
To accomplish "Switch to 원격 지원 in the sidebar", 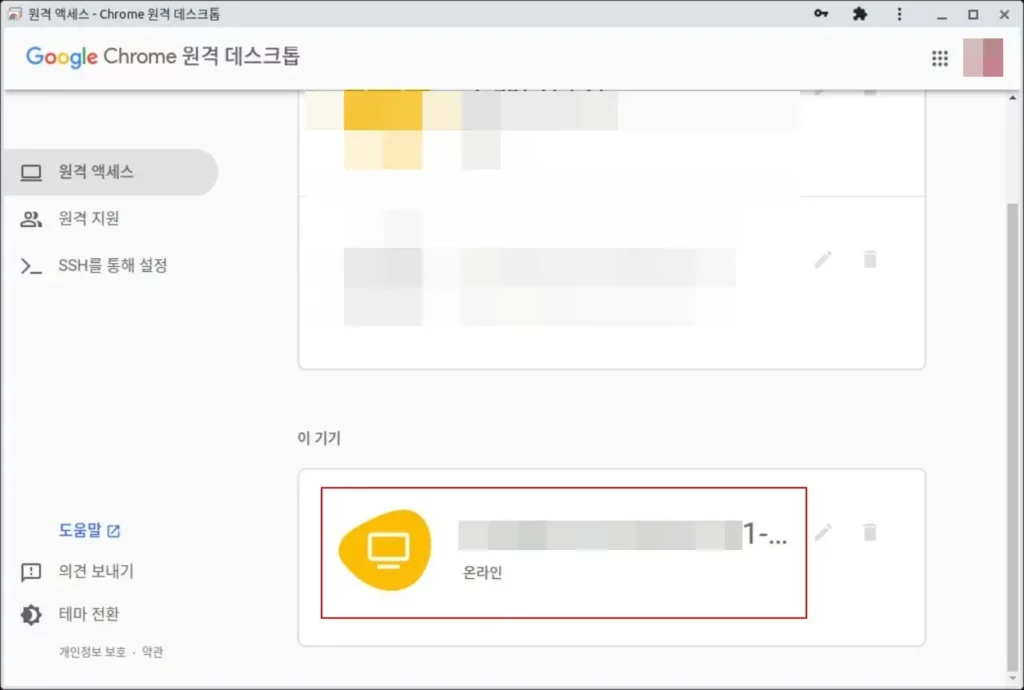I will [x=89, y=219].
